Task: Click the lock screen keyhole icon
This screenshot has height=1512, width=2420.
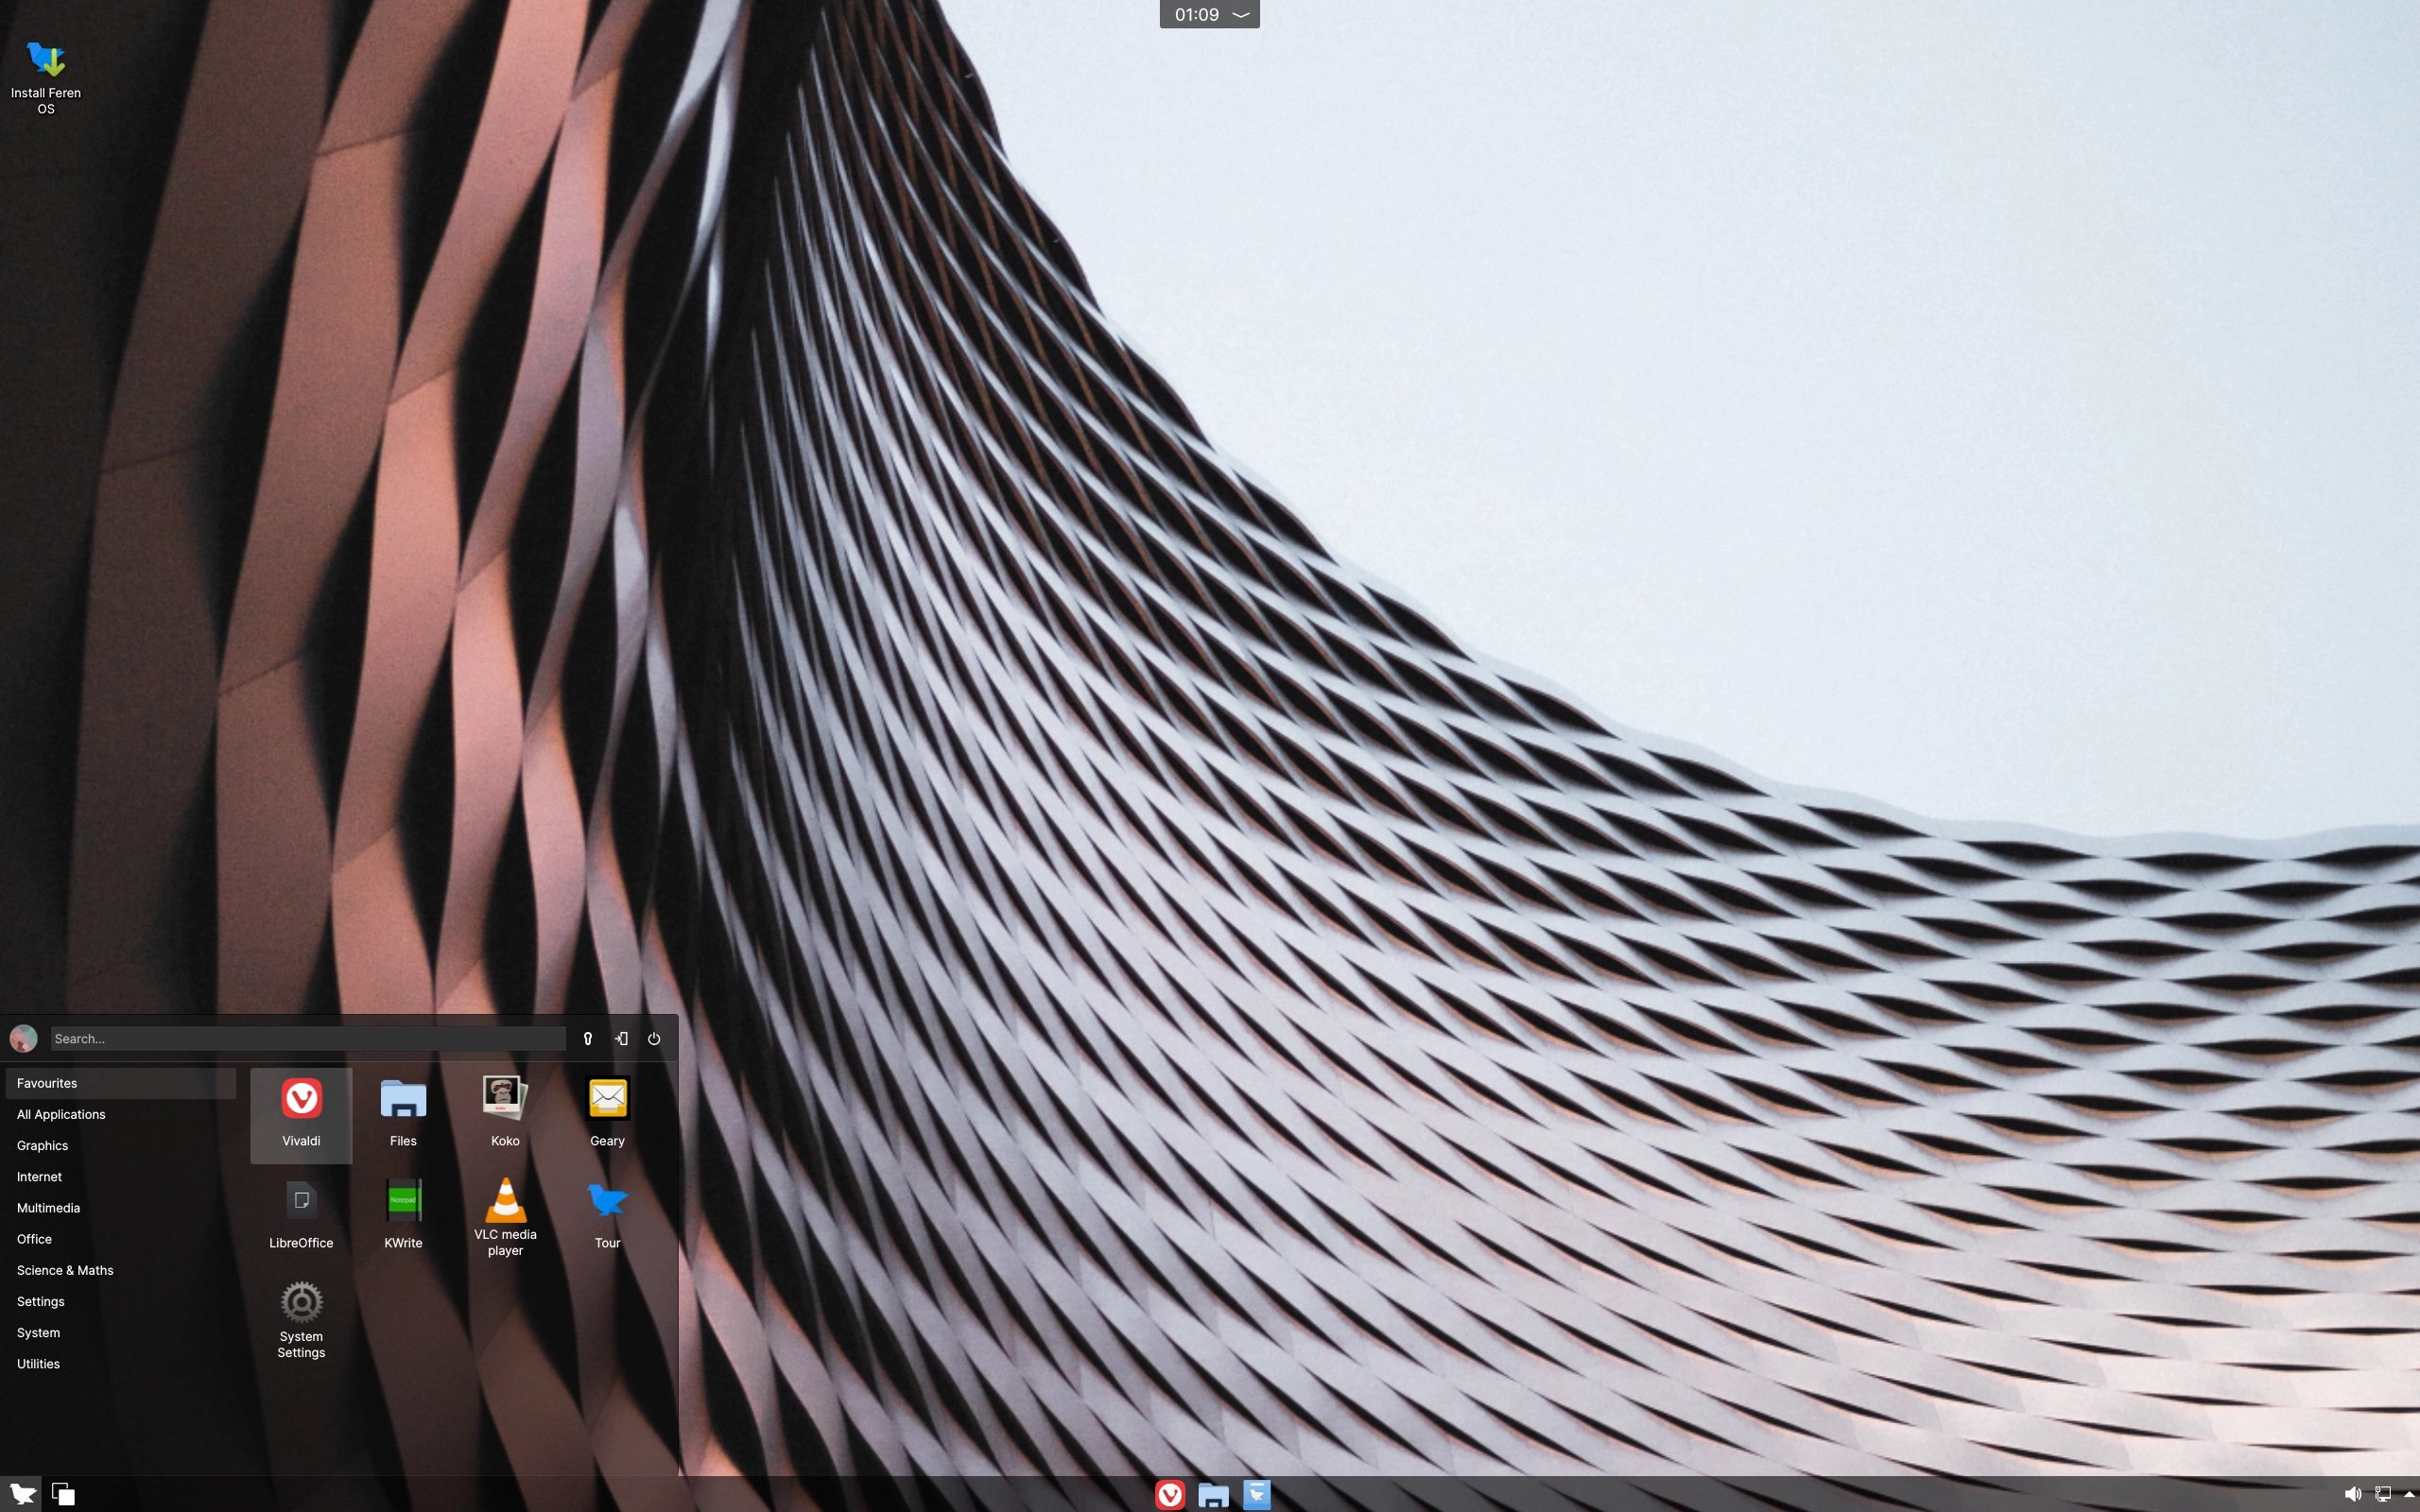Action: pyautogui.click(x=588, y=1038)
